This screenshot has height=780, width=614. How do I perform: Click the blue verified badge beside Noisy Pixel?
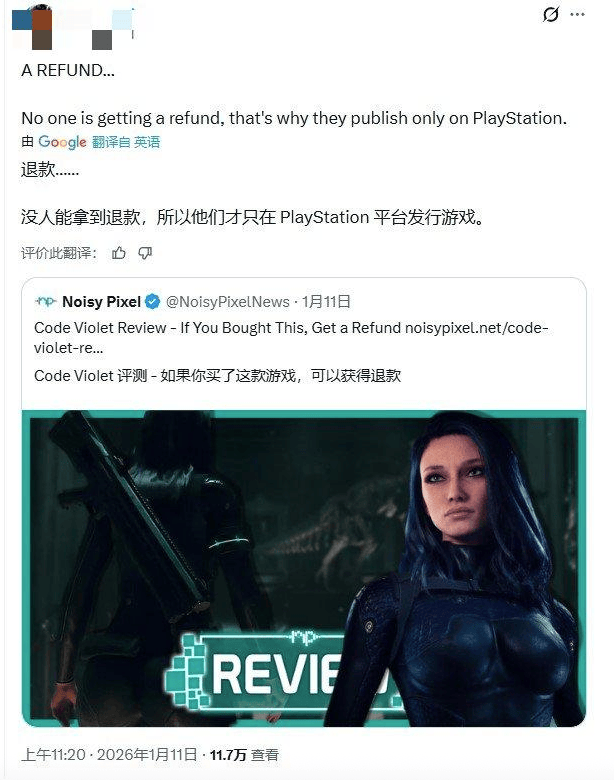click(x=152, y=301)
